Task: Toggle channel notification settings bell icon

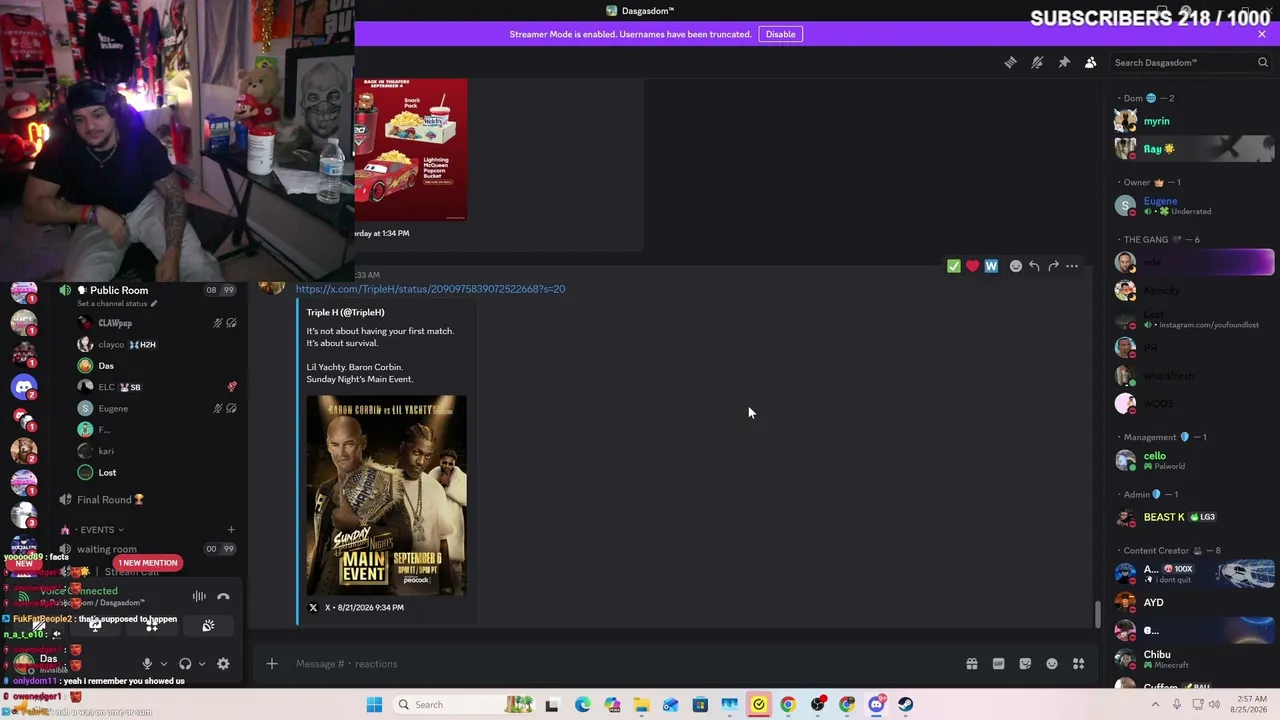Action: 1037,63
